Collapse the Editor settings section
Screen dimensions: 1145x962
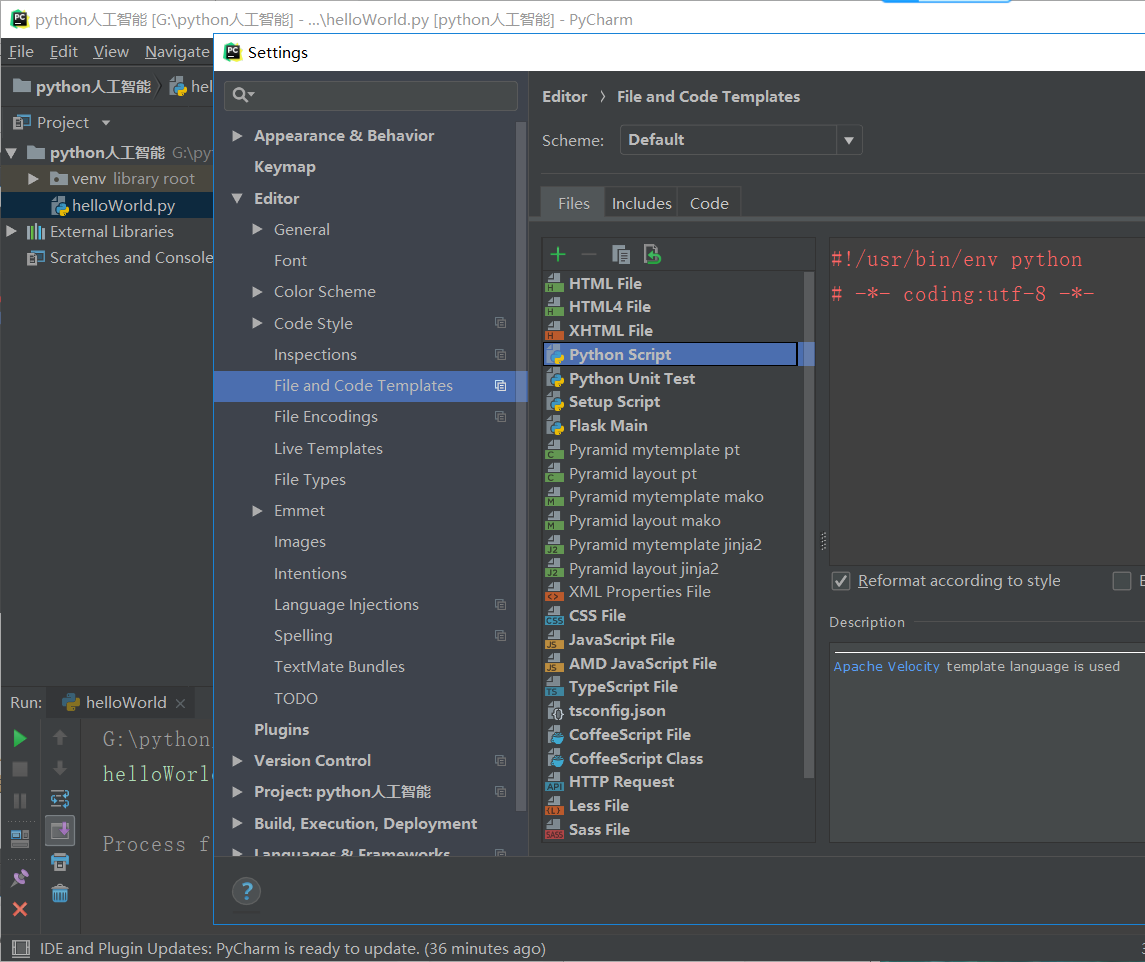point(237,197)
